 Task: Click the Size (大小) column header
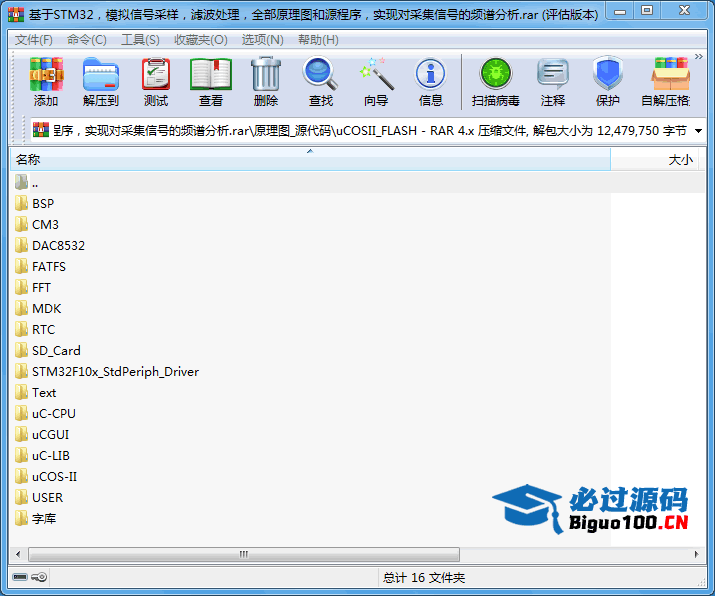[660, 160]
